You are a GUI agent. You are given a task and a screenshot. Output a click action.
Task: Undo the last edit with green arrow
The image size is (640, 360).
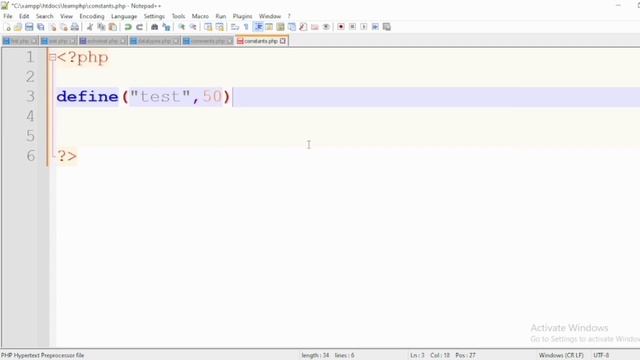[128, 27]
